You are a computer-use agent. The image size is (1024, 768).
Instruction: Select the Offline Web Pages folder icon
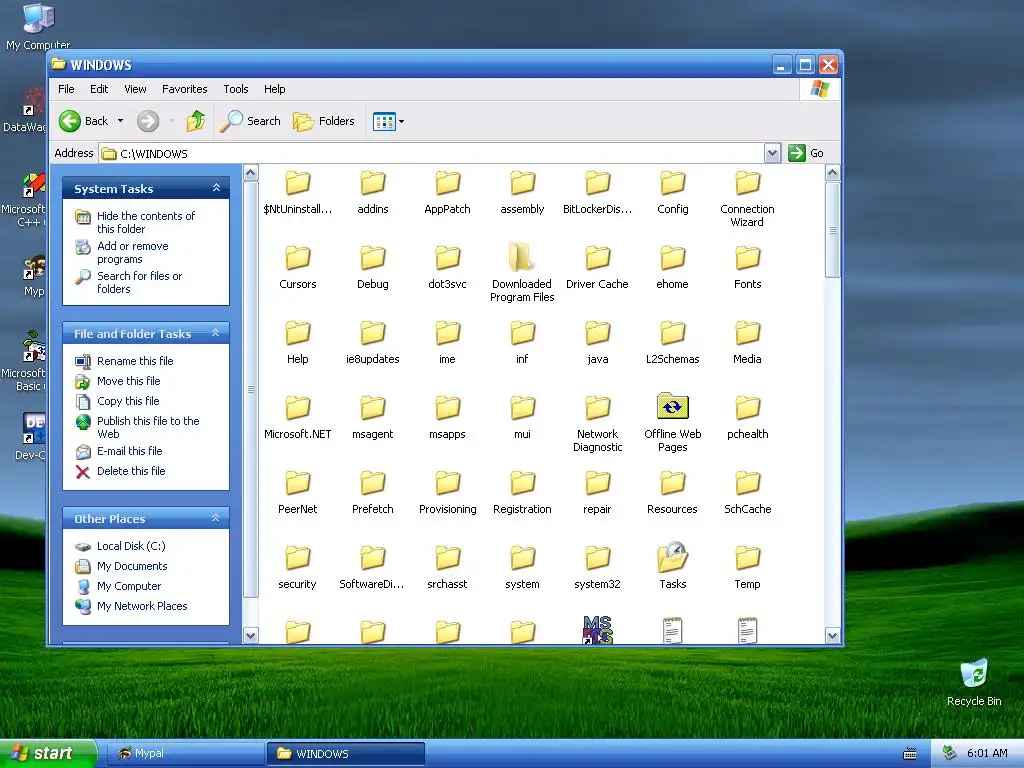(x=673, y=407)
